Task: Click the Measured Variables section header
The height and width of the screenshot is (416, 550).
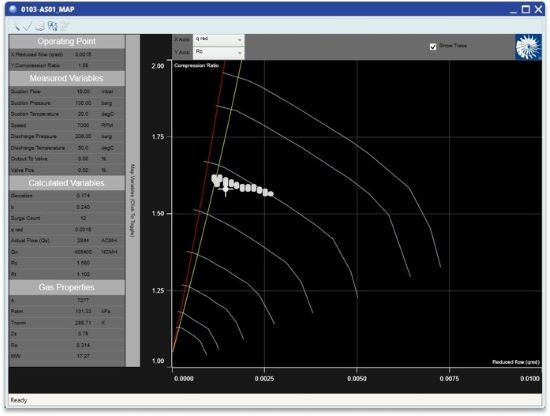Action: (67, 78)
